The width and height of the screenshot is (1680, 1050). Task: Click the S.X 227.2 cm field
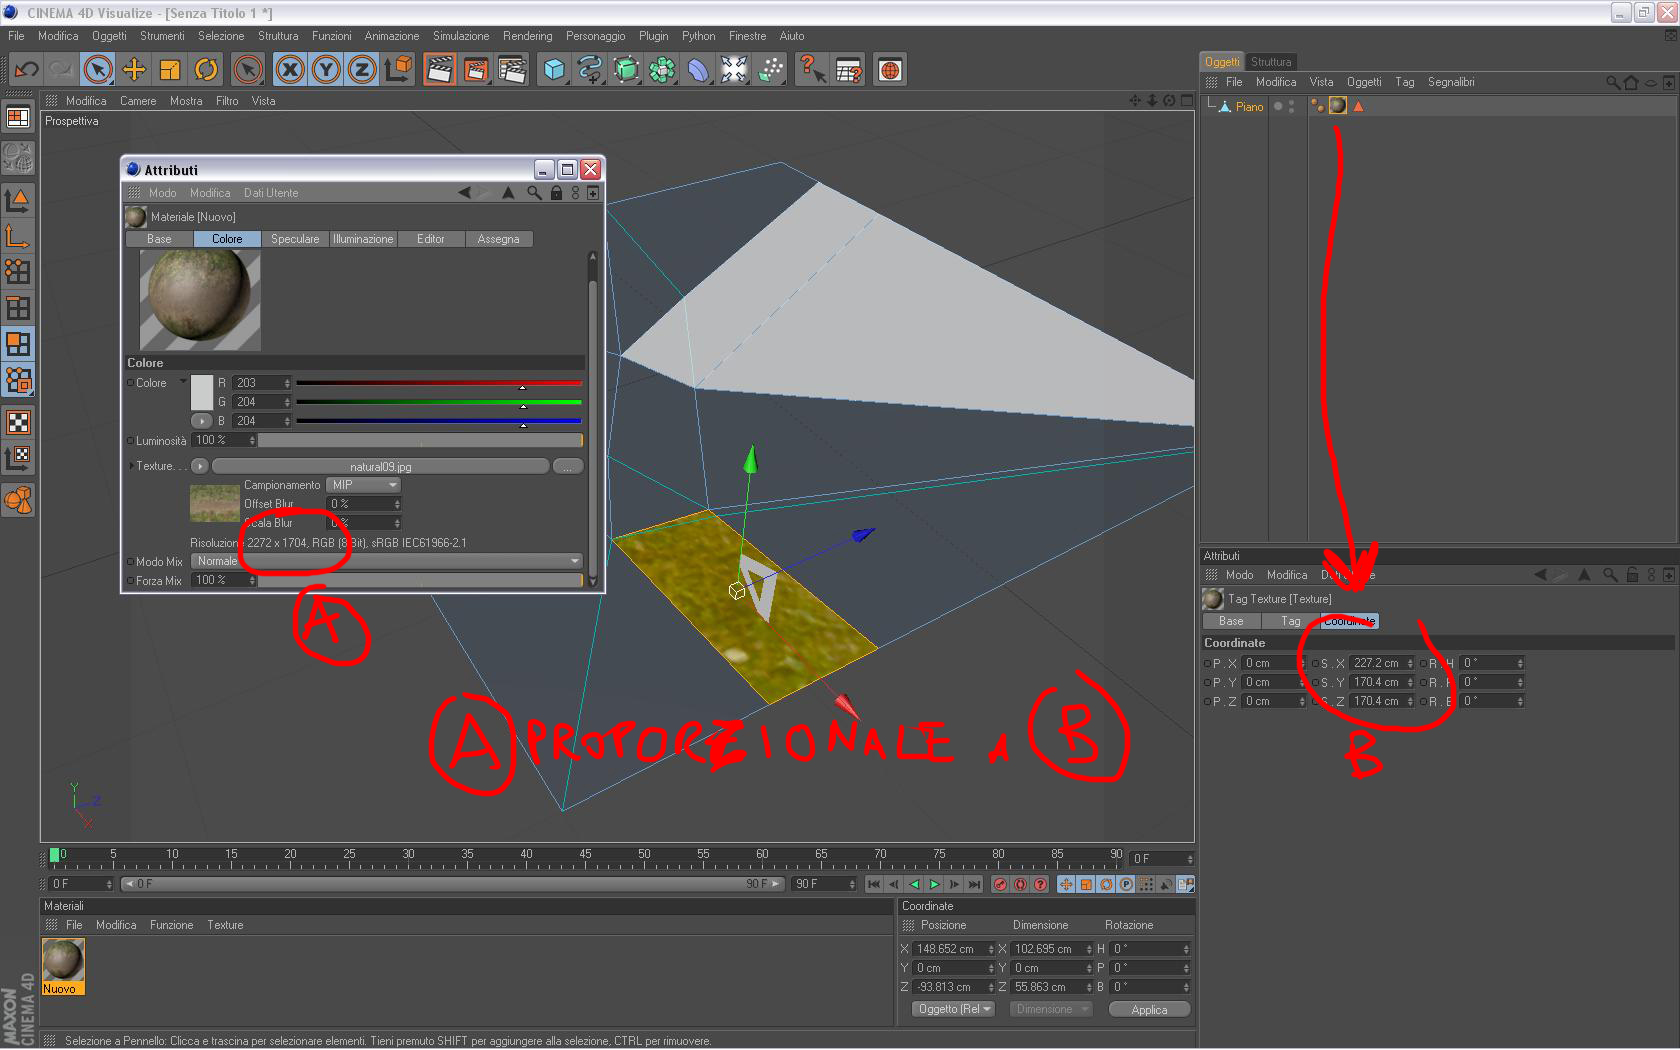[x=1382, y=663]
